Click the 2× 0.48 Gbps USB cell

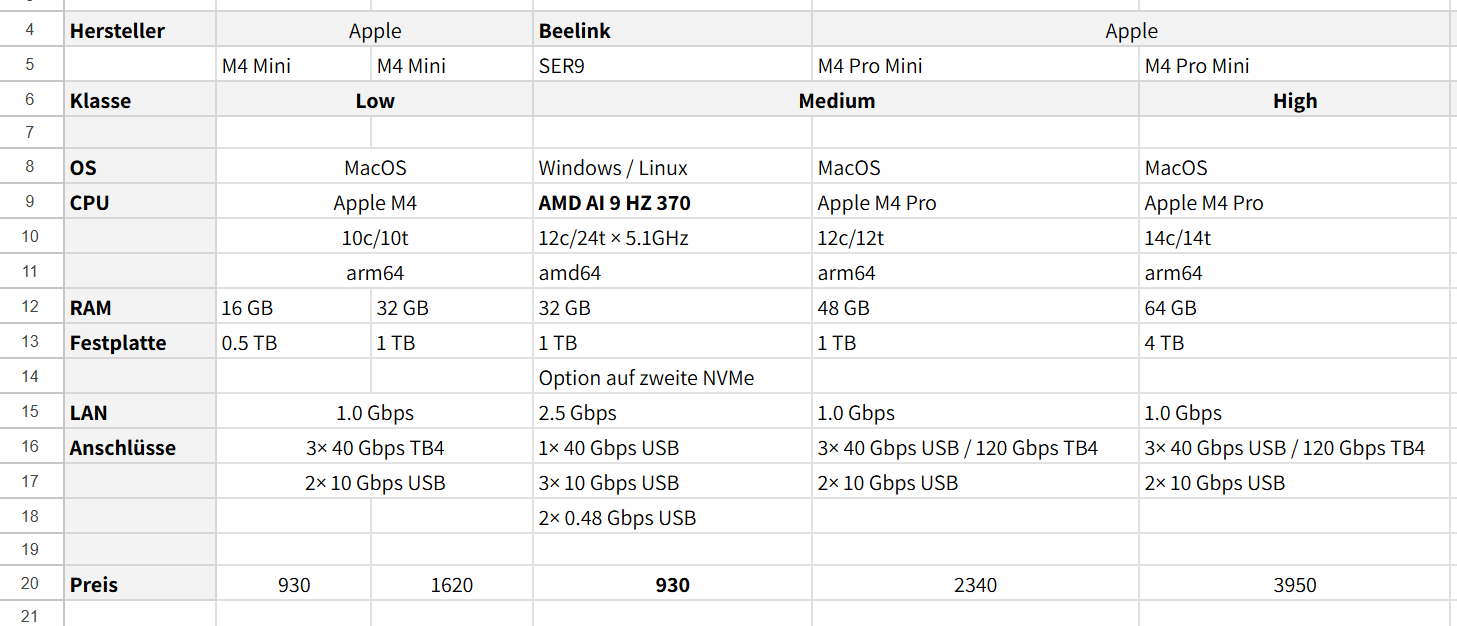click(x=673, y=518)
